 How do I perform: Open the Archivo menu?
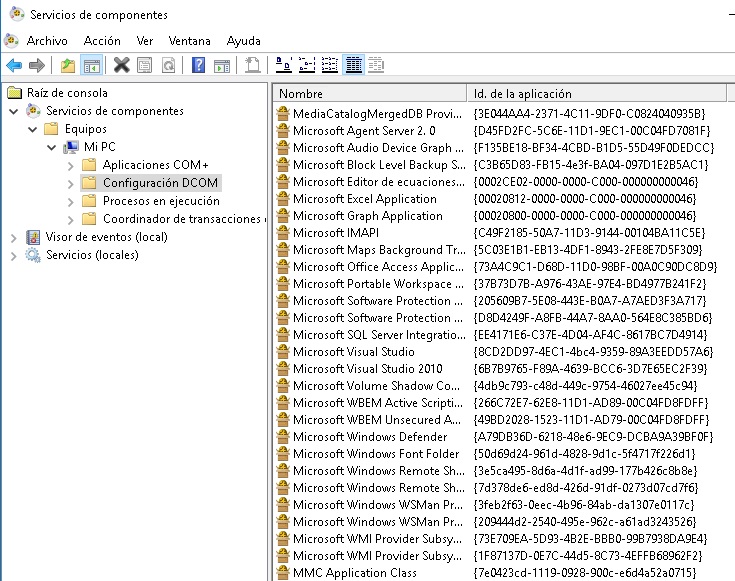[x=46, y=41]
